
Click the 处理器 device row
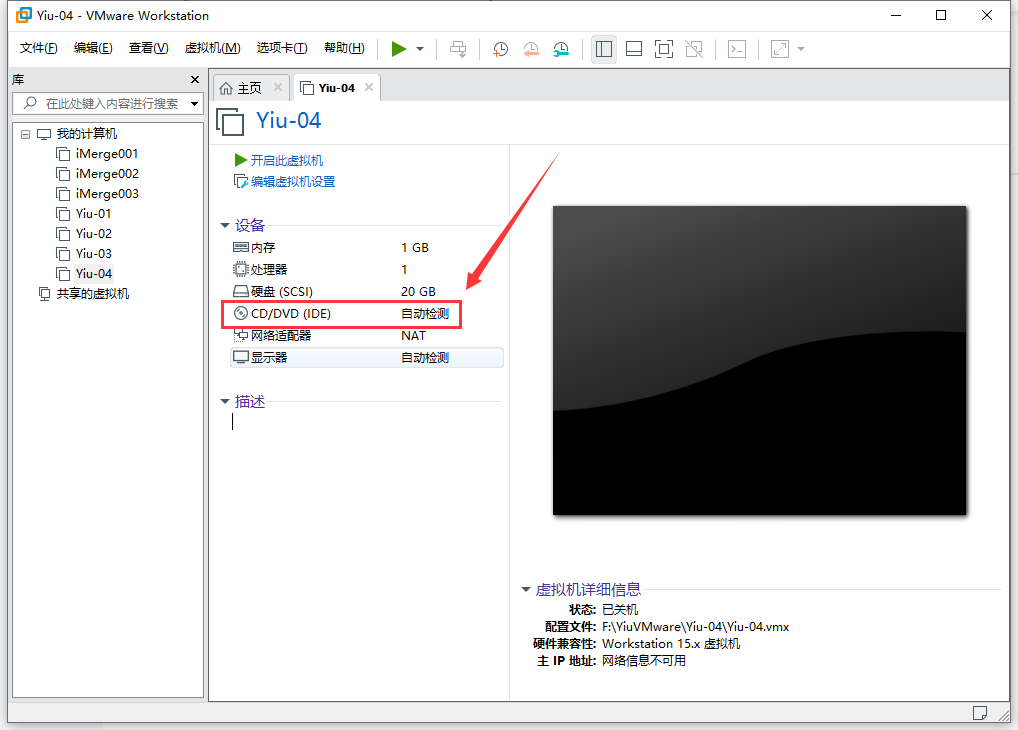pos(367,270)
